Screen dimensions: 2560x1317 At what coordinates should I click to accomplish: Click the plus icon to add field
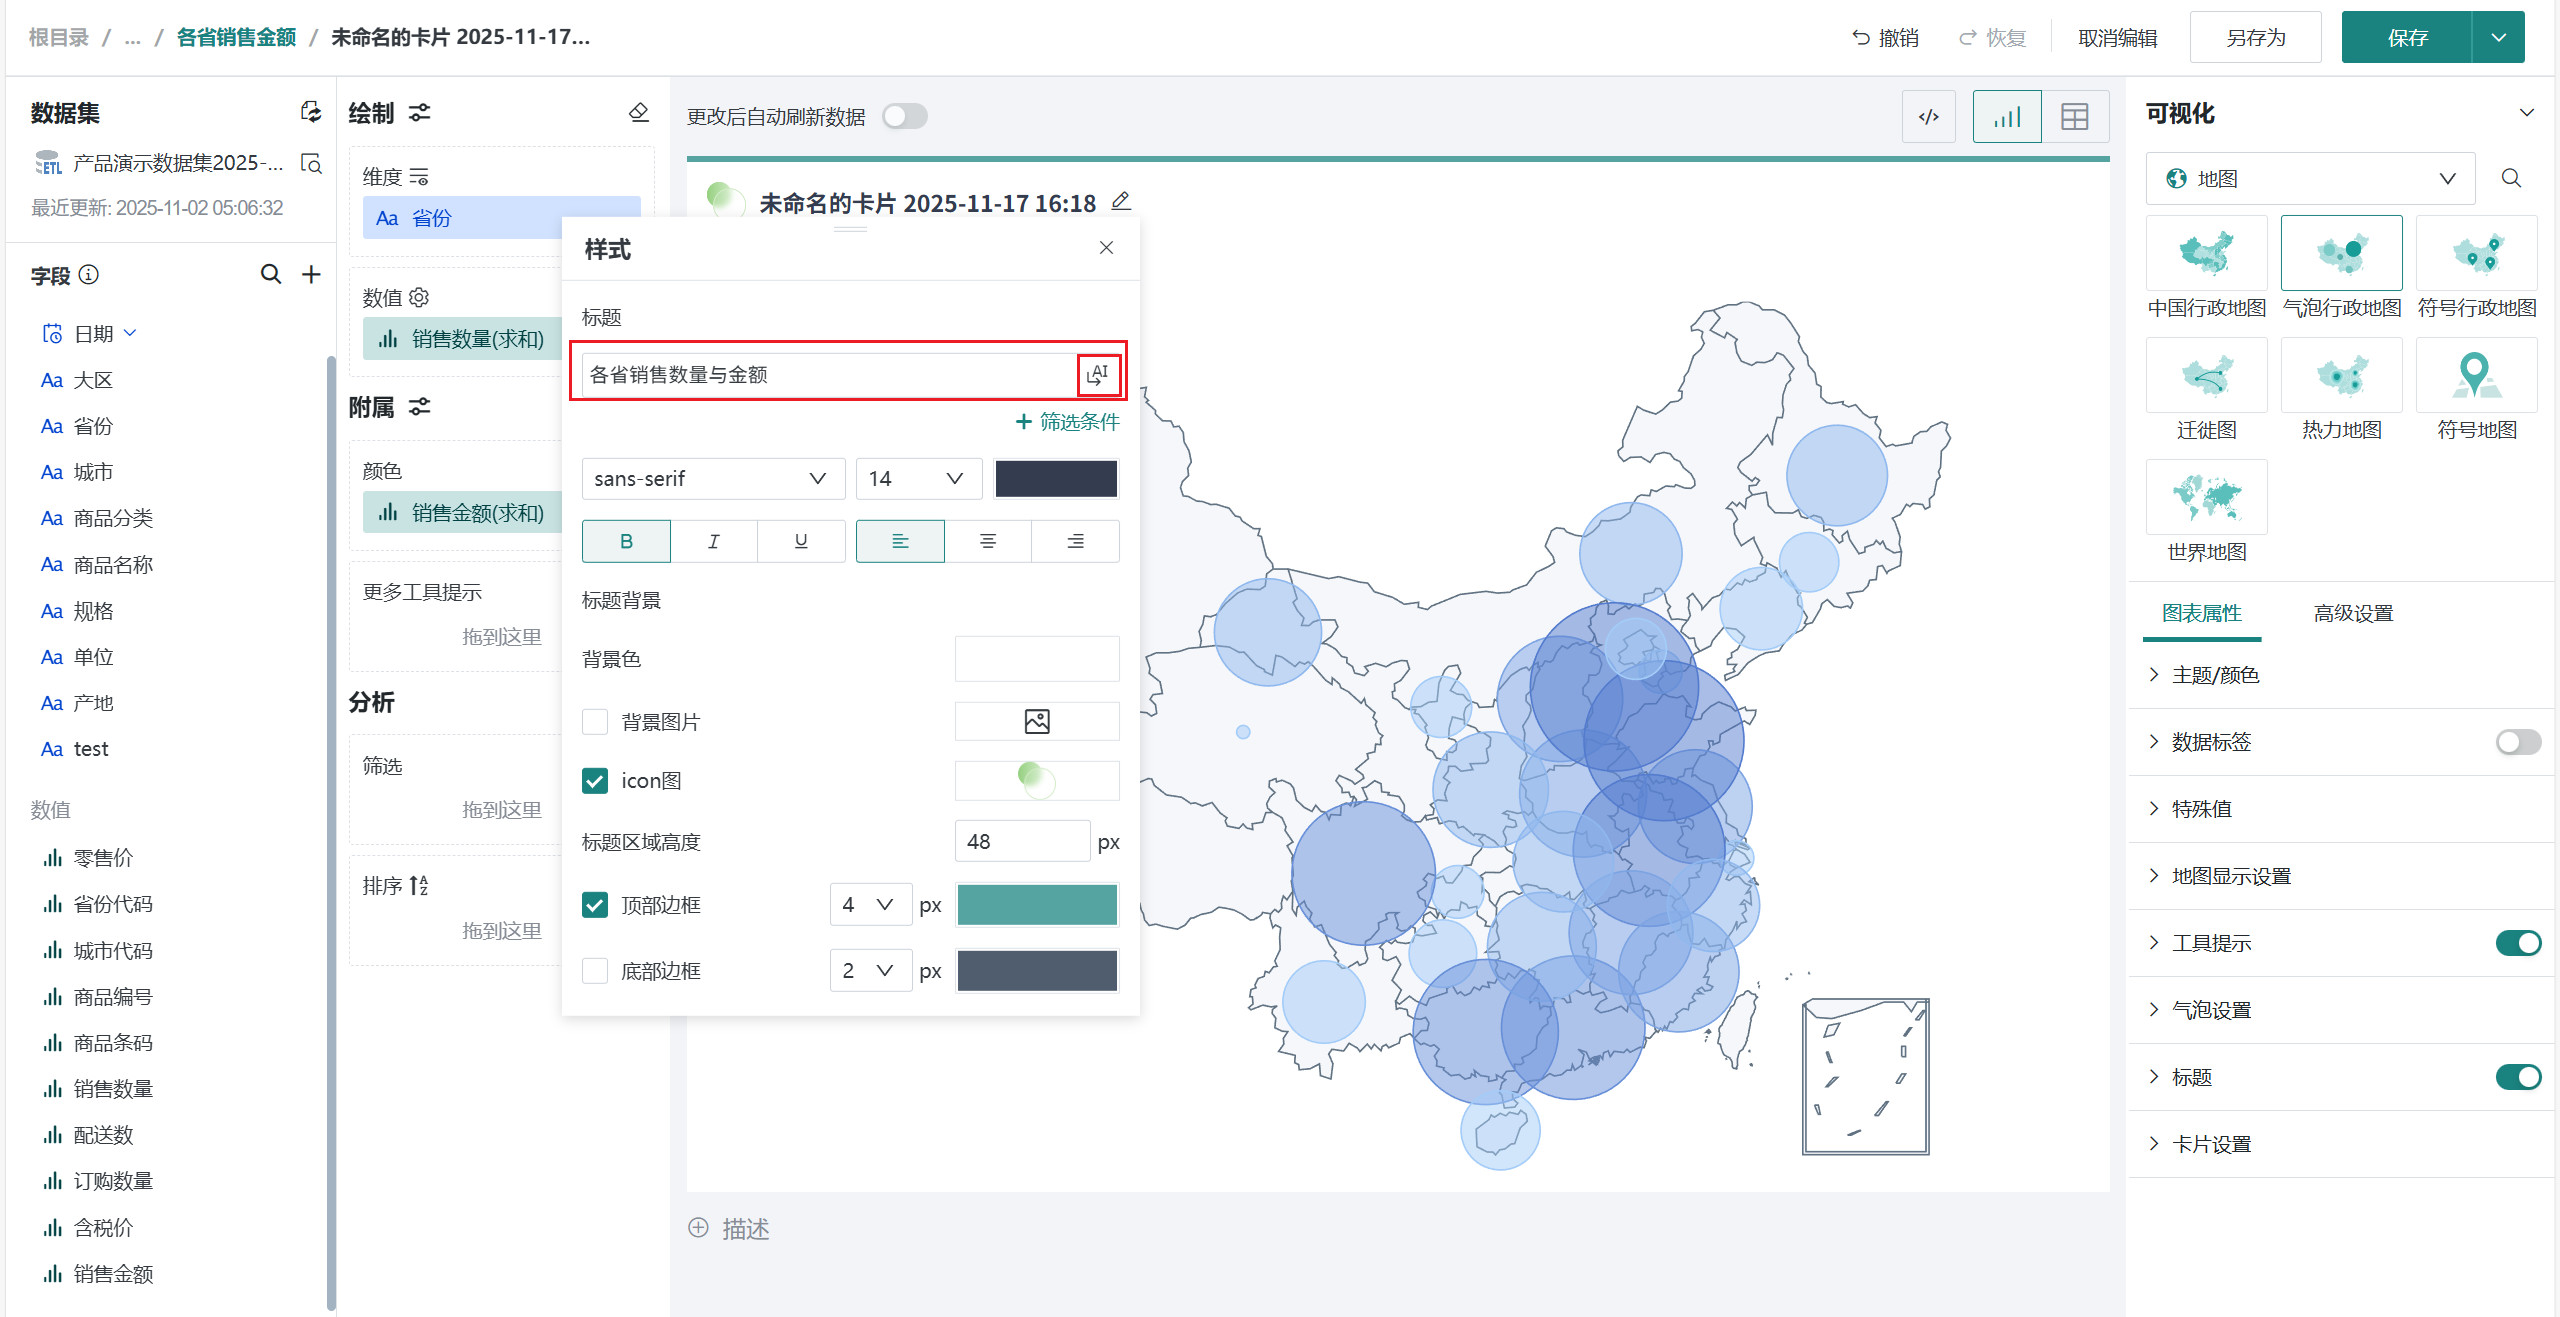click(x=311, y=274)
